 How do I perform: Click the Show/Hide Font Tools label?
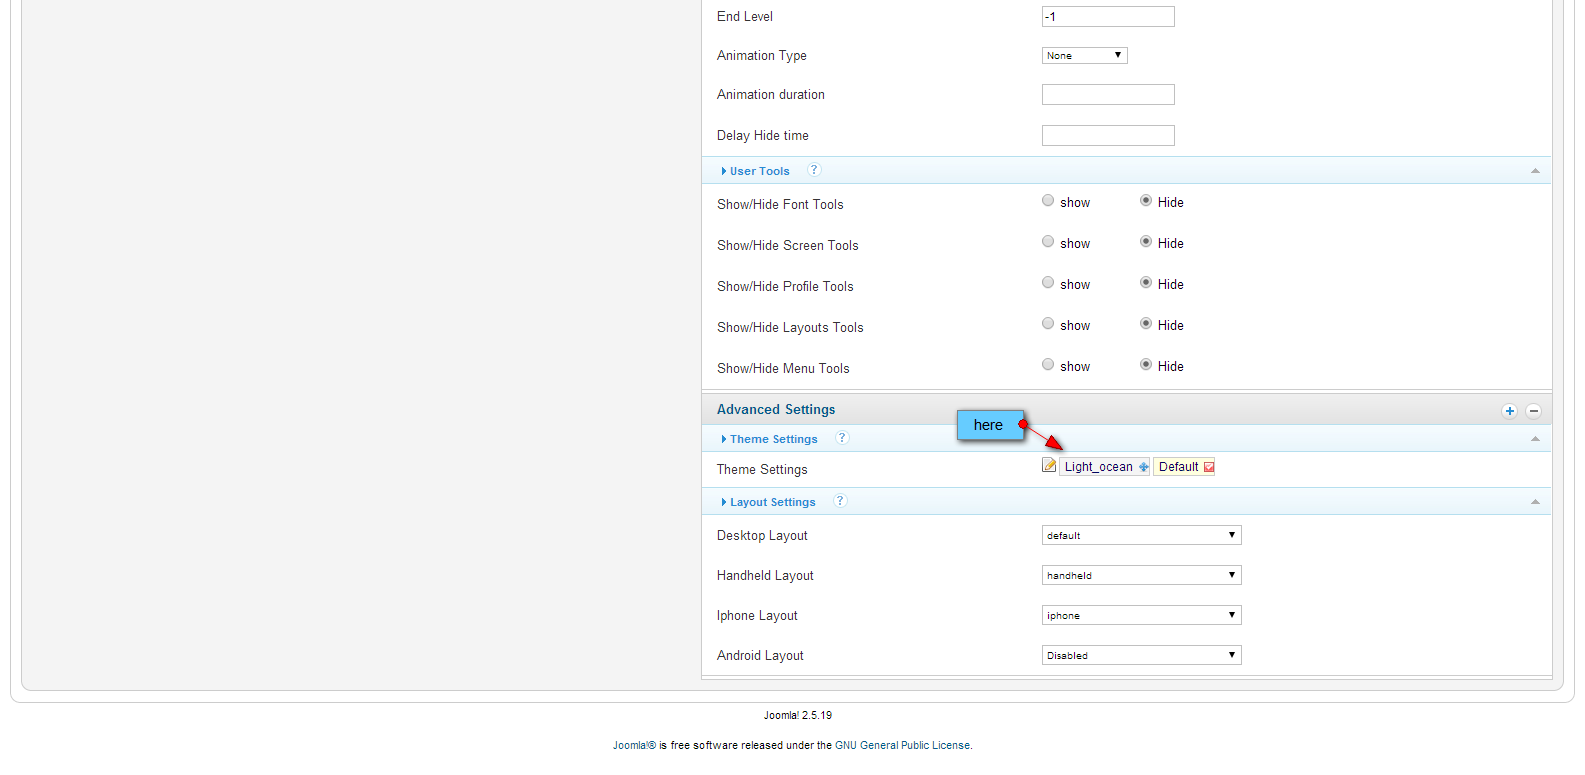pyautogui.click(x=780, y=205)
